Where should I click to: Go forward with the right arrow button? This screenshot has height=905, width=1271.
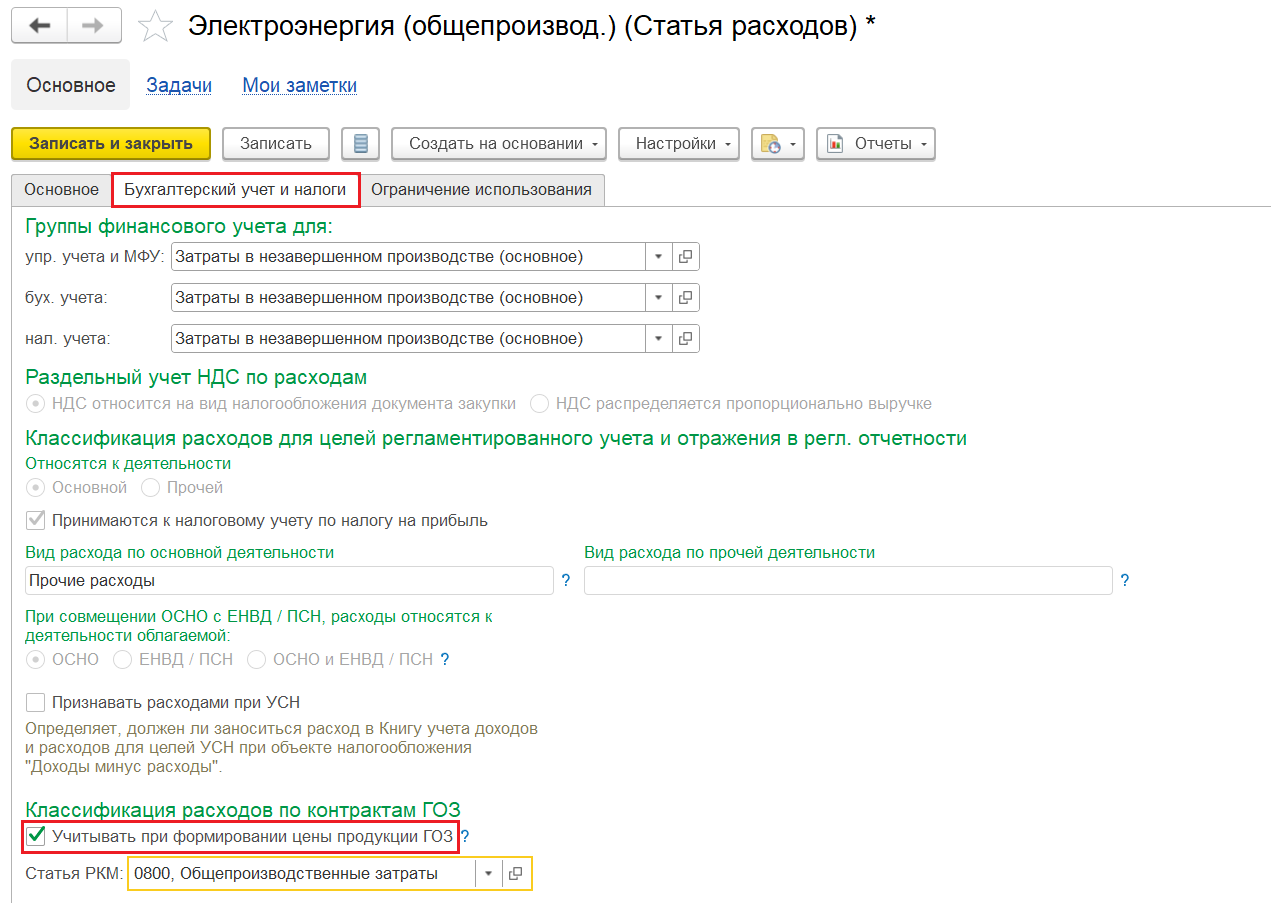94,26
